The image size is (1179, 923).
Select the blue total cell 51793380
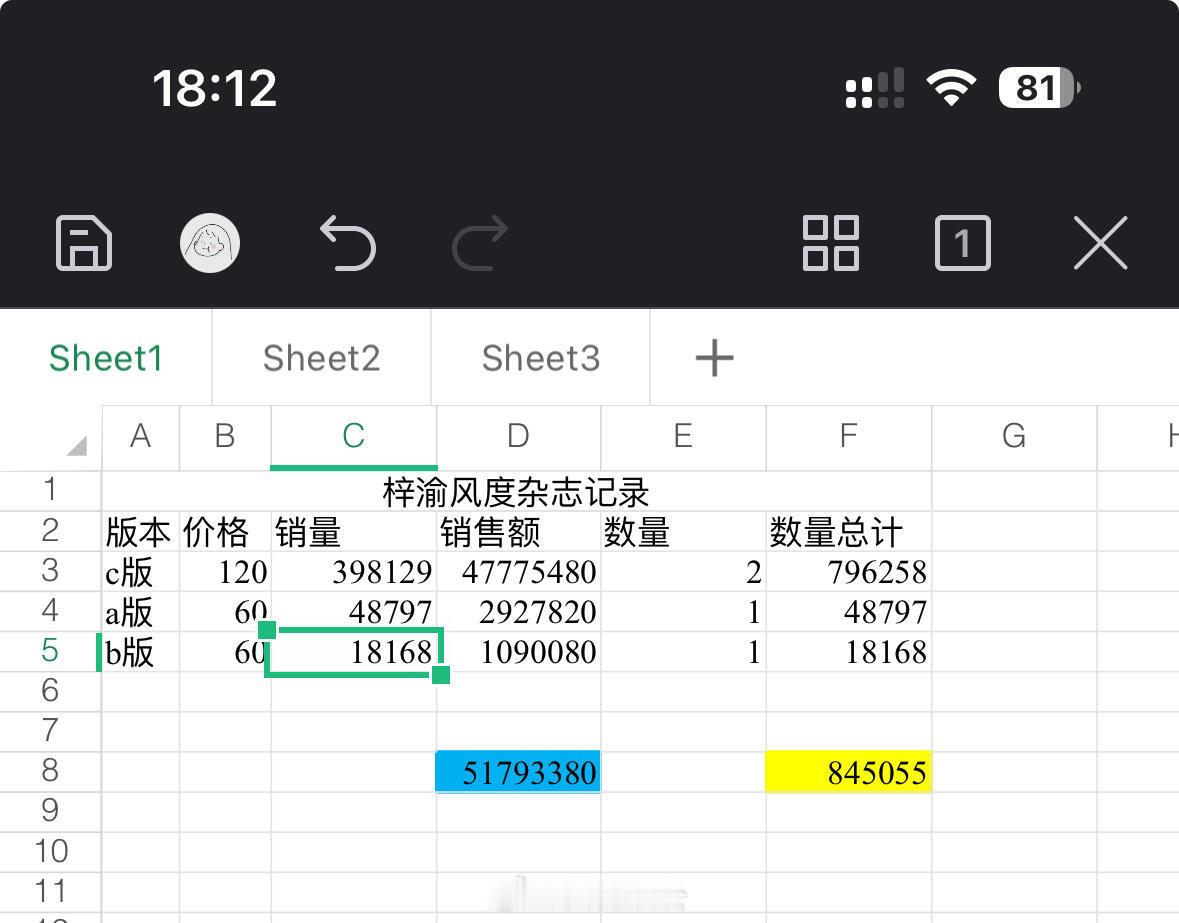click(x=518, y=771)
